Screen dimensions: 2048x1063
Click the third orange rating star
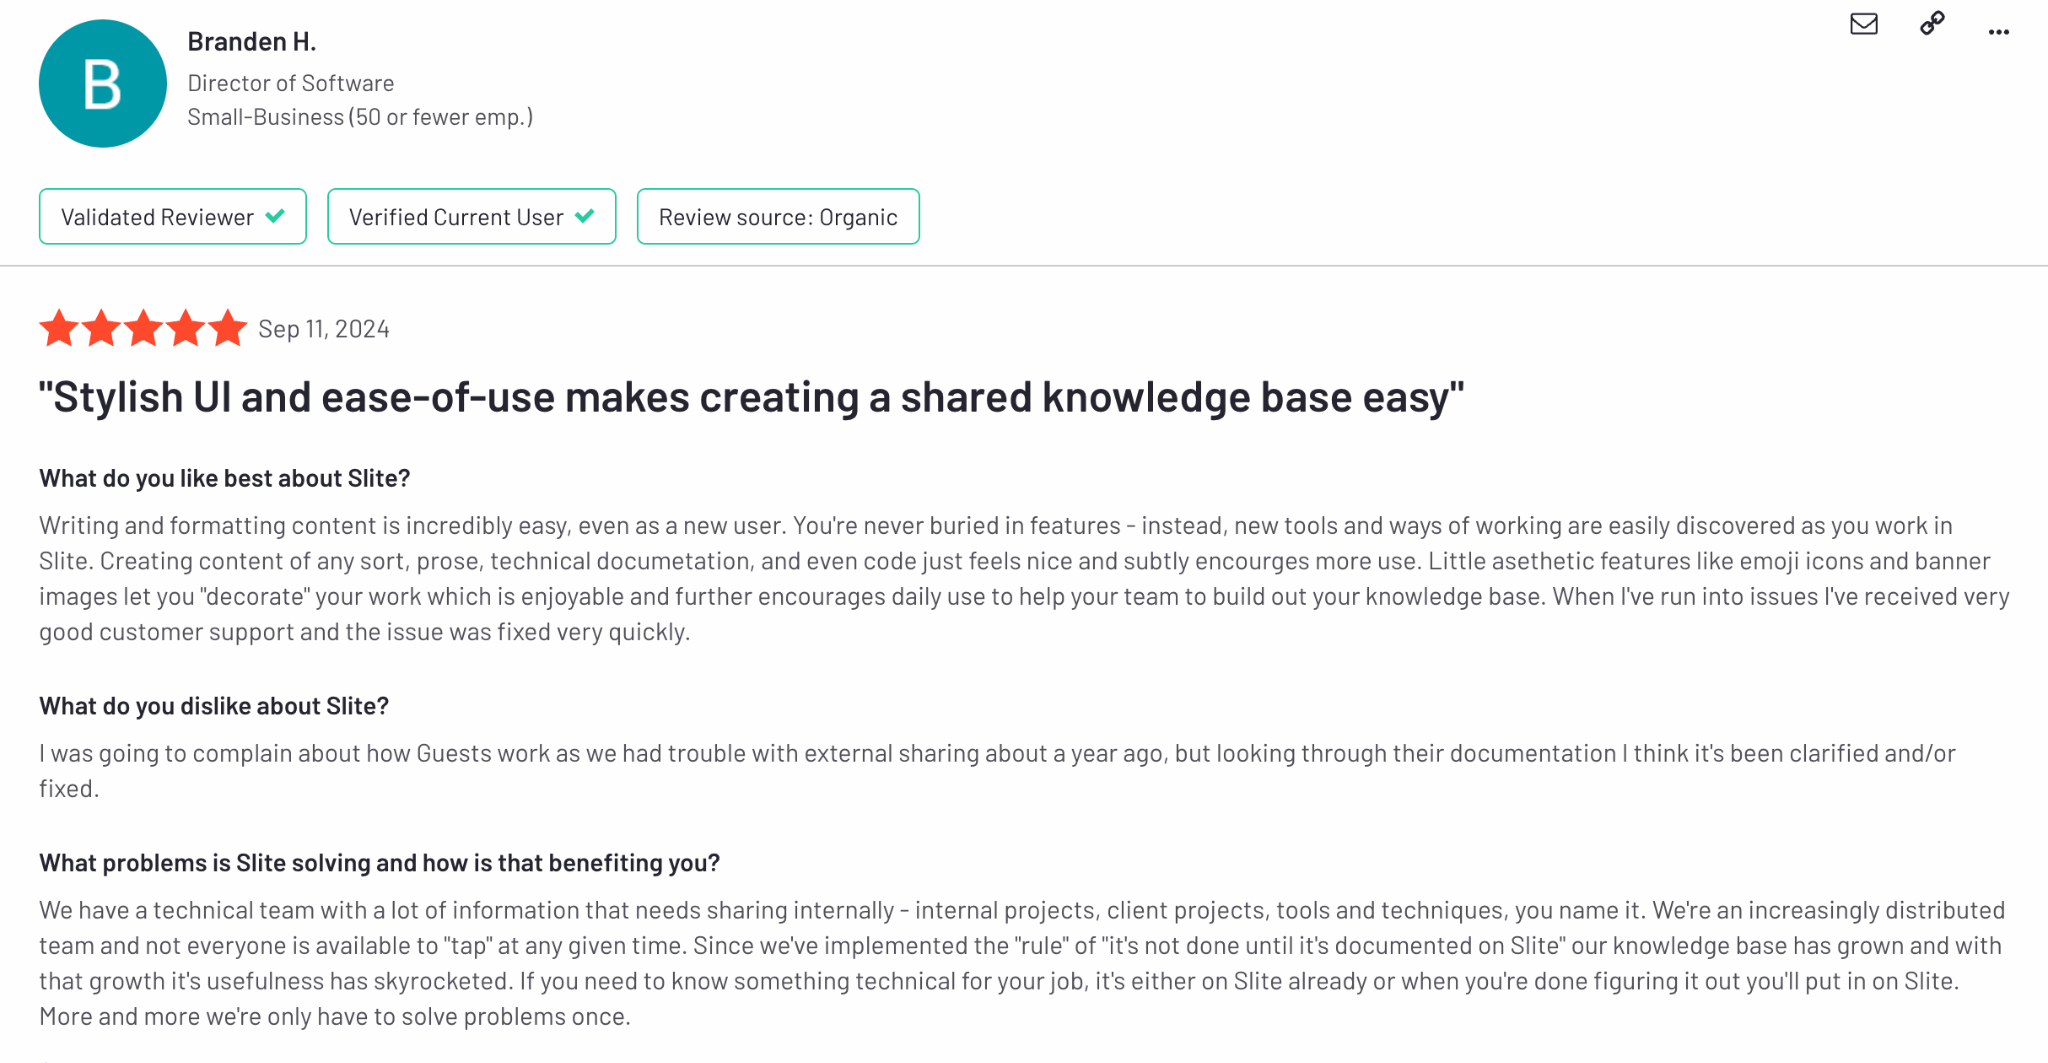click(143, 328)
